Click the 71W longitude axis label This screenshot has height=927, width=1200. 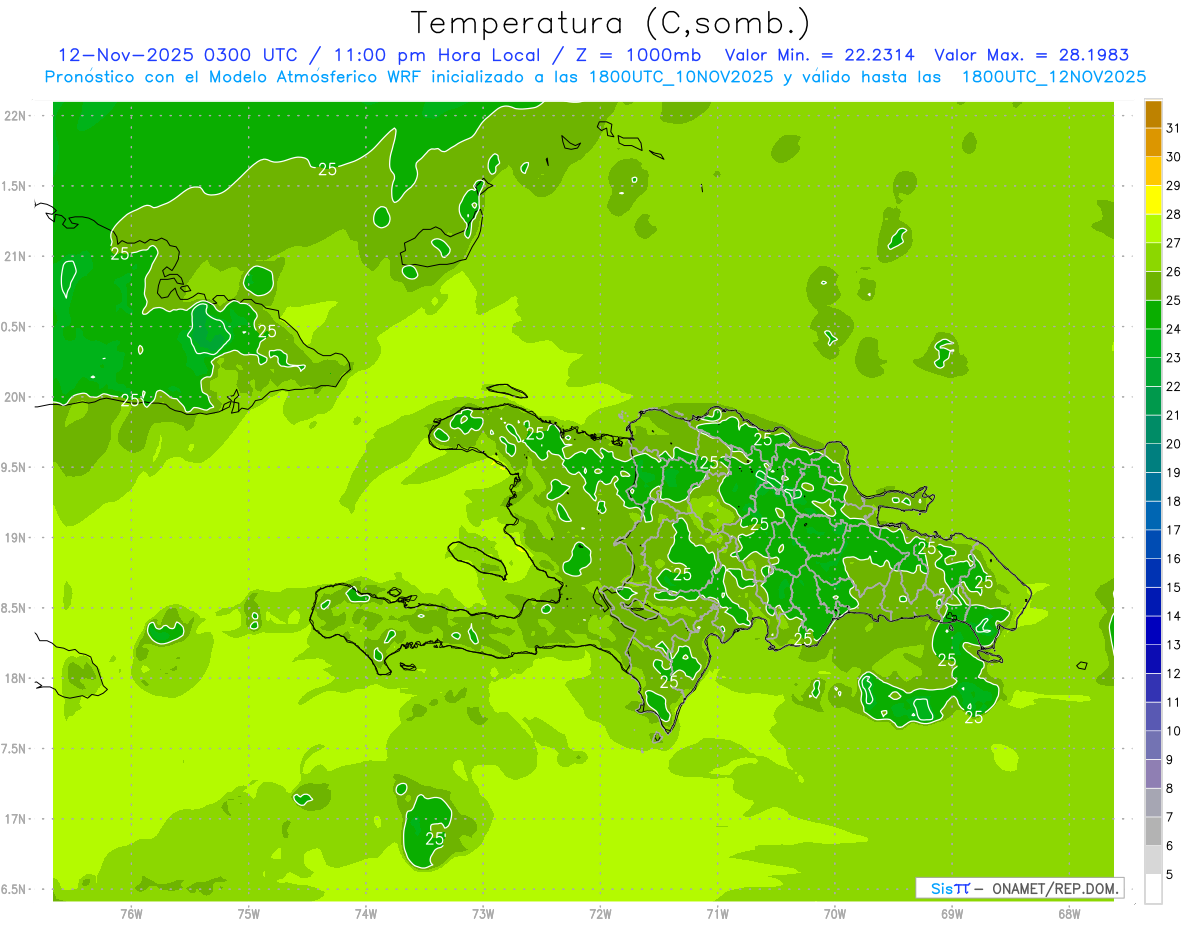pyautogui.click(x=717, y=913)
